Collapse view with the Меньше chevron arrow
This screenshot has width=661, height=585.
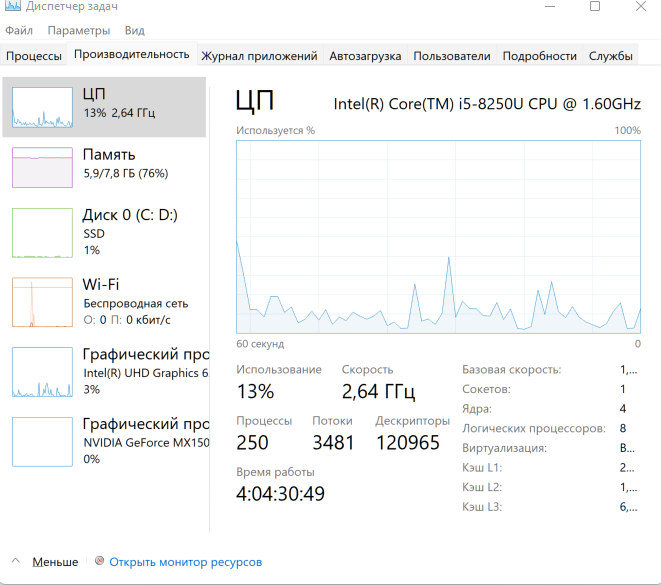[x=16, y=561]
